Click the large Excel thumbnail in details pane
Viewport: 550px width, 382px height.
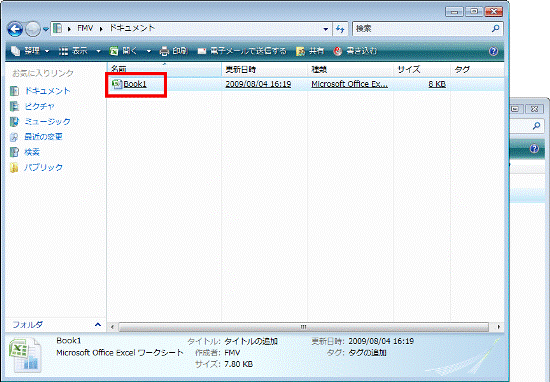coord(25,355)
